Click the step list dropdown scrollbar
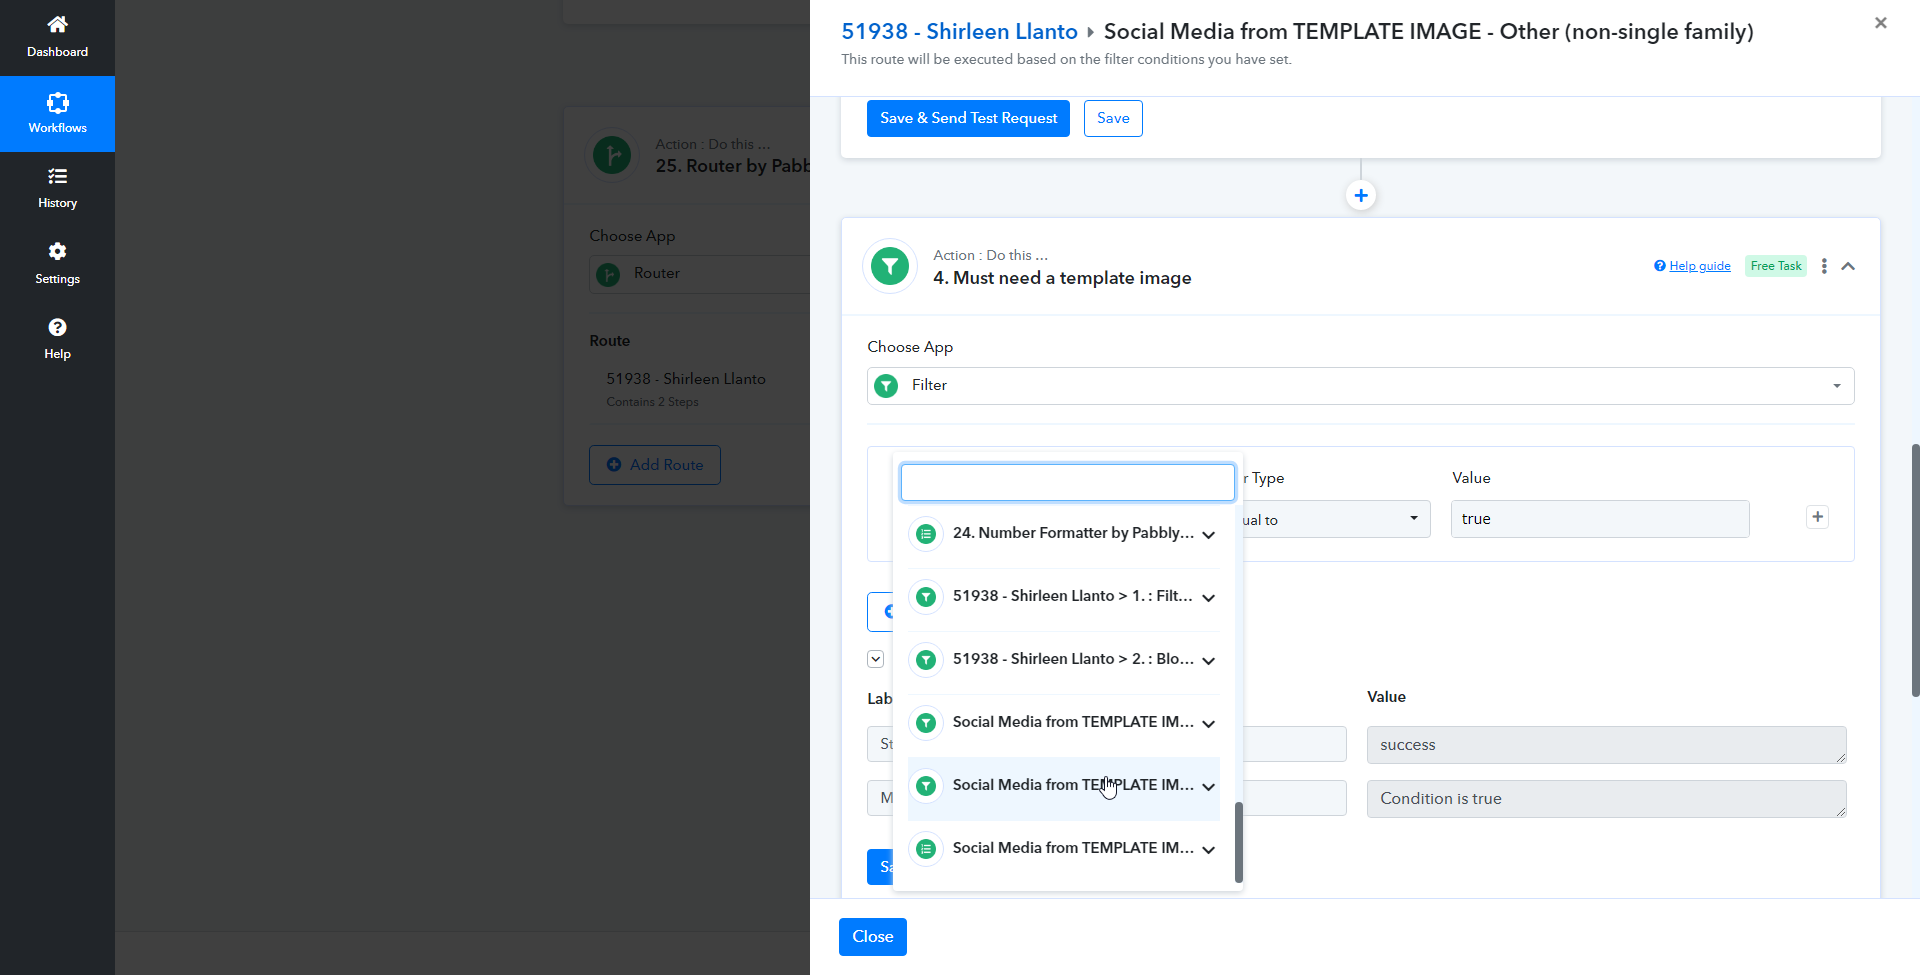The image size is (1920, 975). [1239, 842]
